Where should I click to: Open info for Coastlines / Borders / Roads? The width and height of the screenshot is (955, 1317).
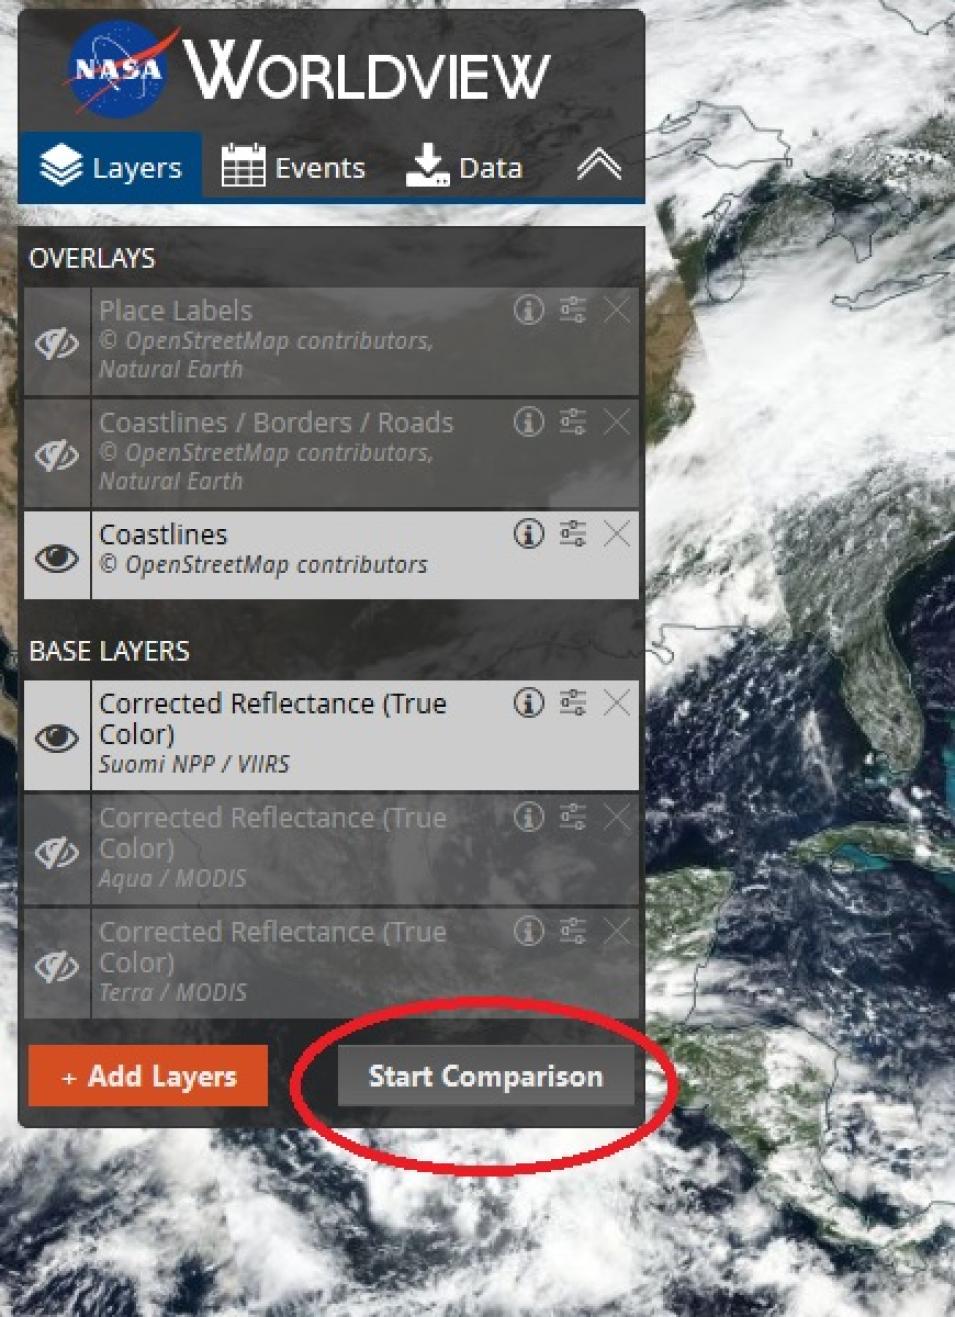pyautogui.click(x=529, y=422)
